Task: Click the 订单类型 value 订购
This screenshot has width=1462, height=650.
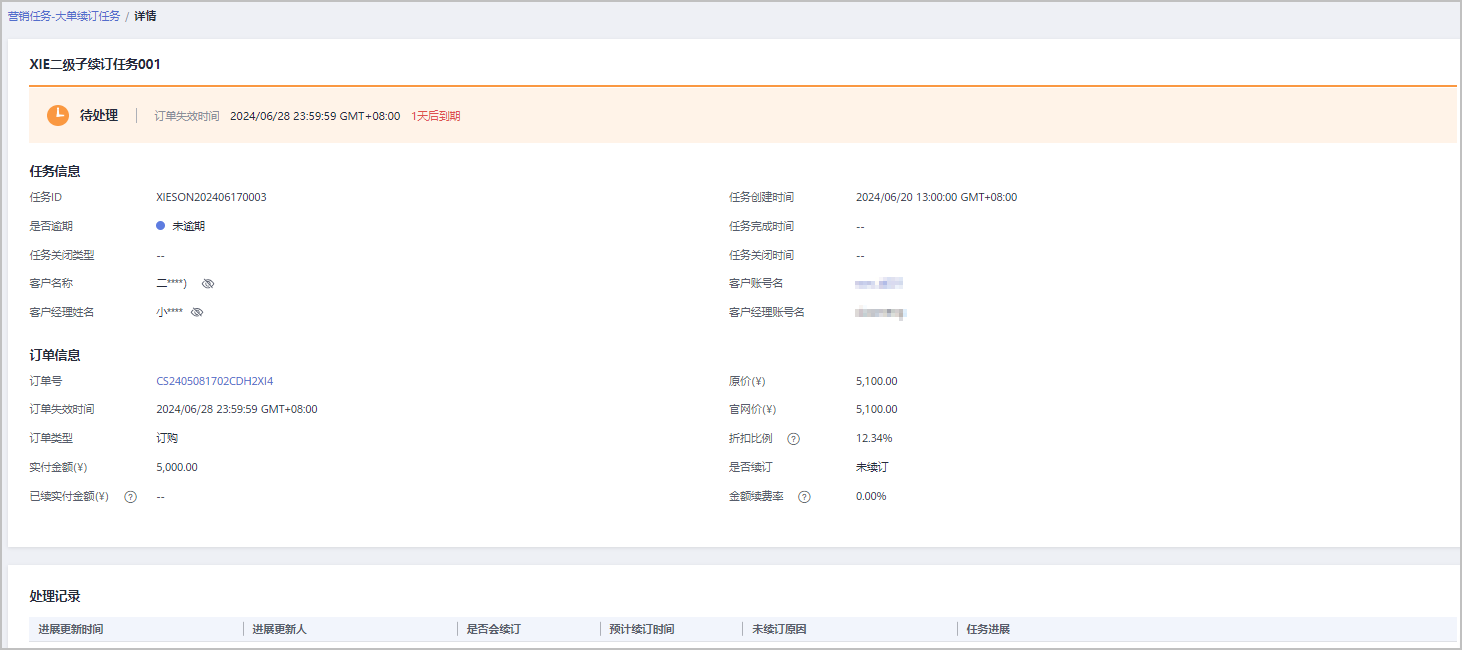Action: click(x=167, y=438)
